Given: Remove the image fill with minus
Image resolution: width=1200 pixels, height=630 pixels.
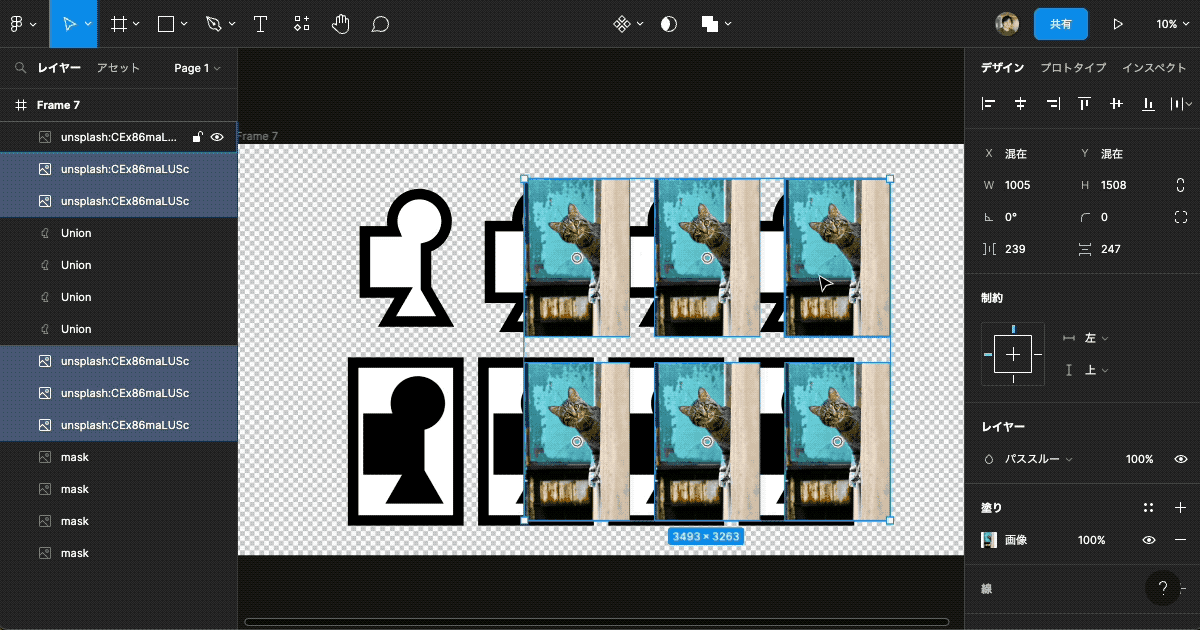Looking at the screenshot, I should 1181,540.
